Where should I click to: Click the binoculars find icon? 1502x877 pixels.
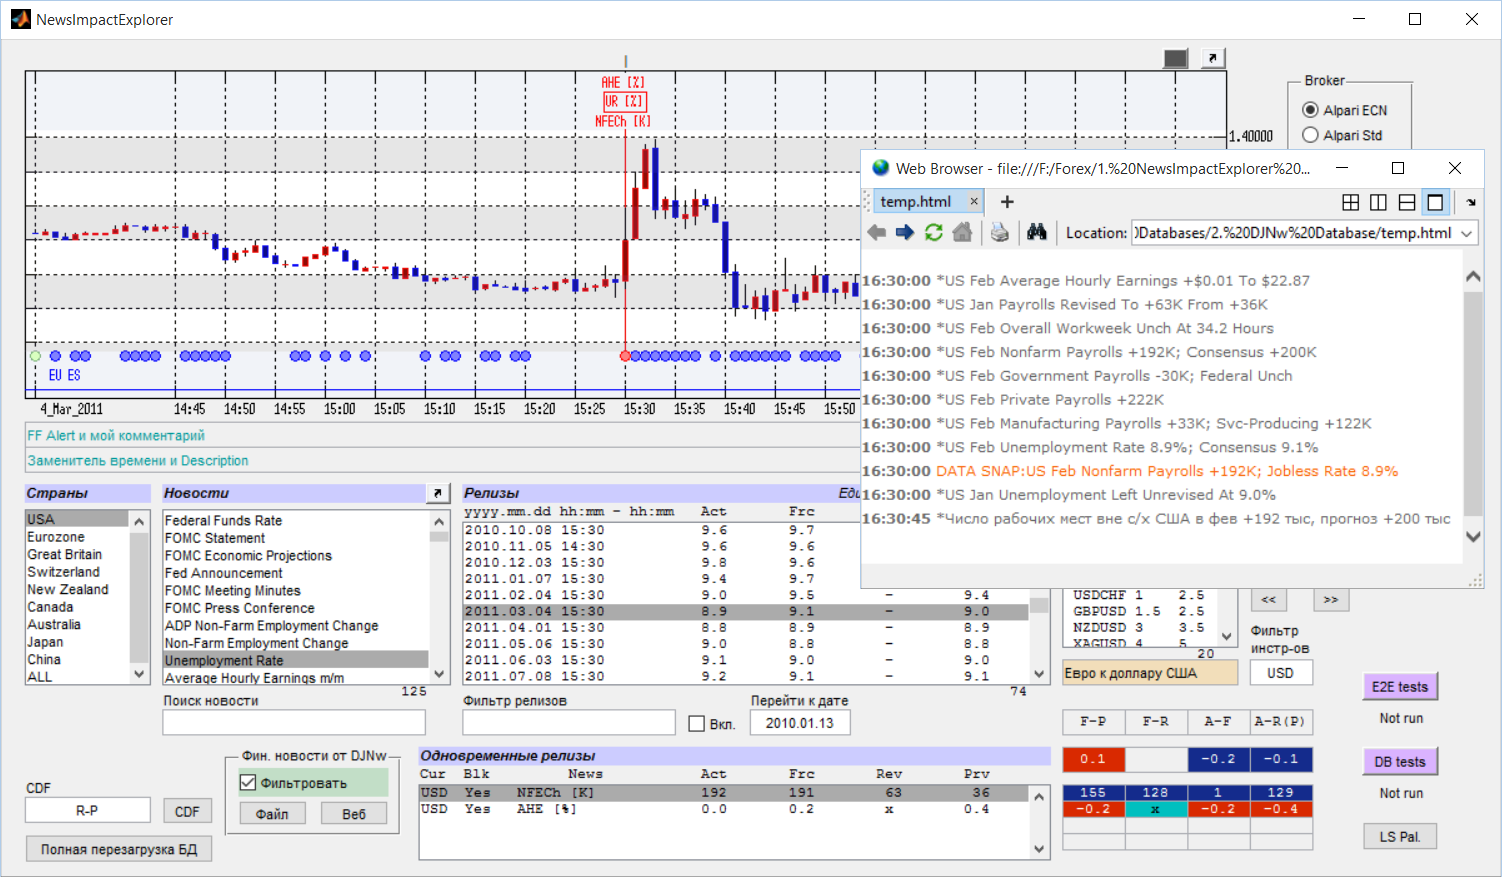point(1037,233)
